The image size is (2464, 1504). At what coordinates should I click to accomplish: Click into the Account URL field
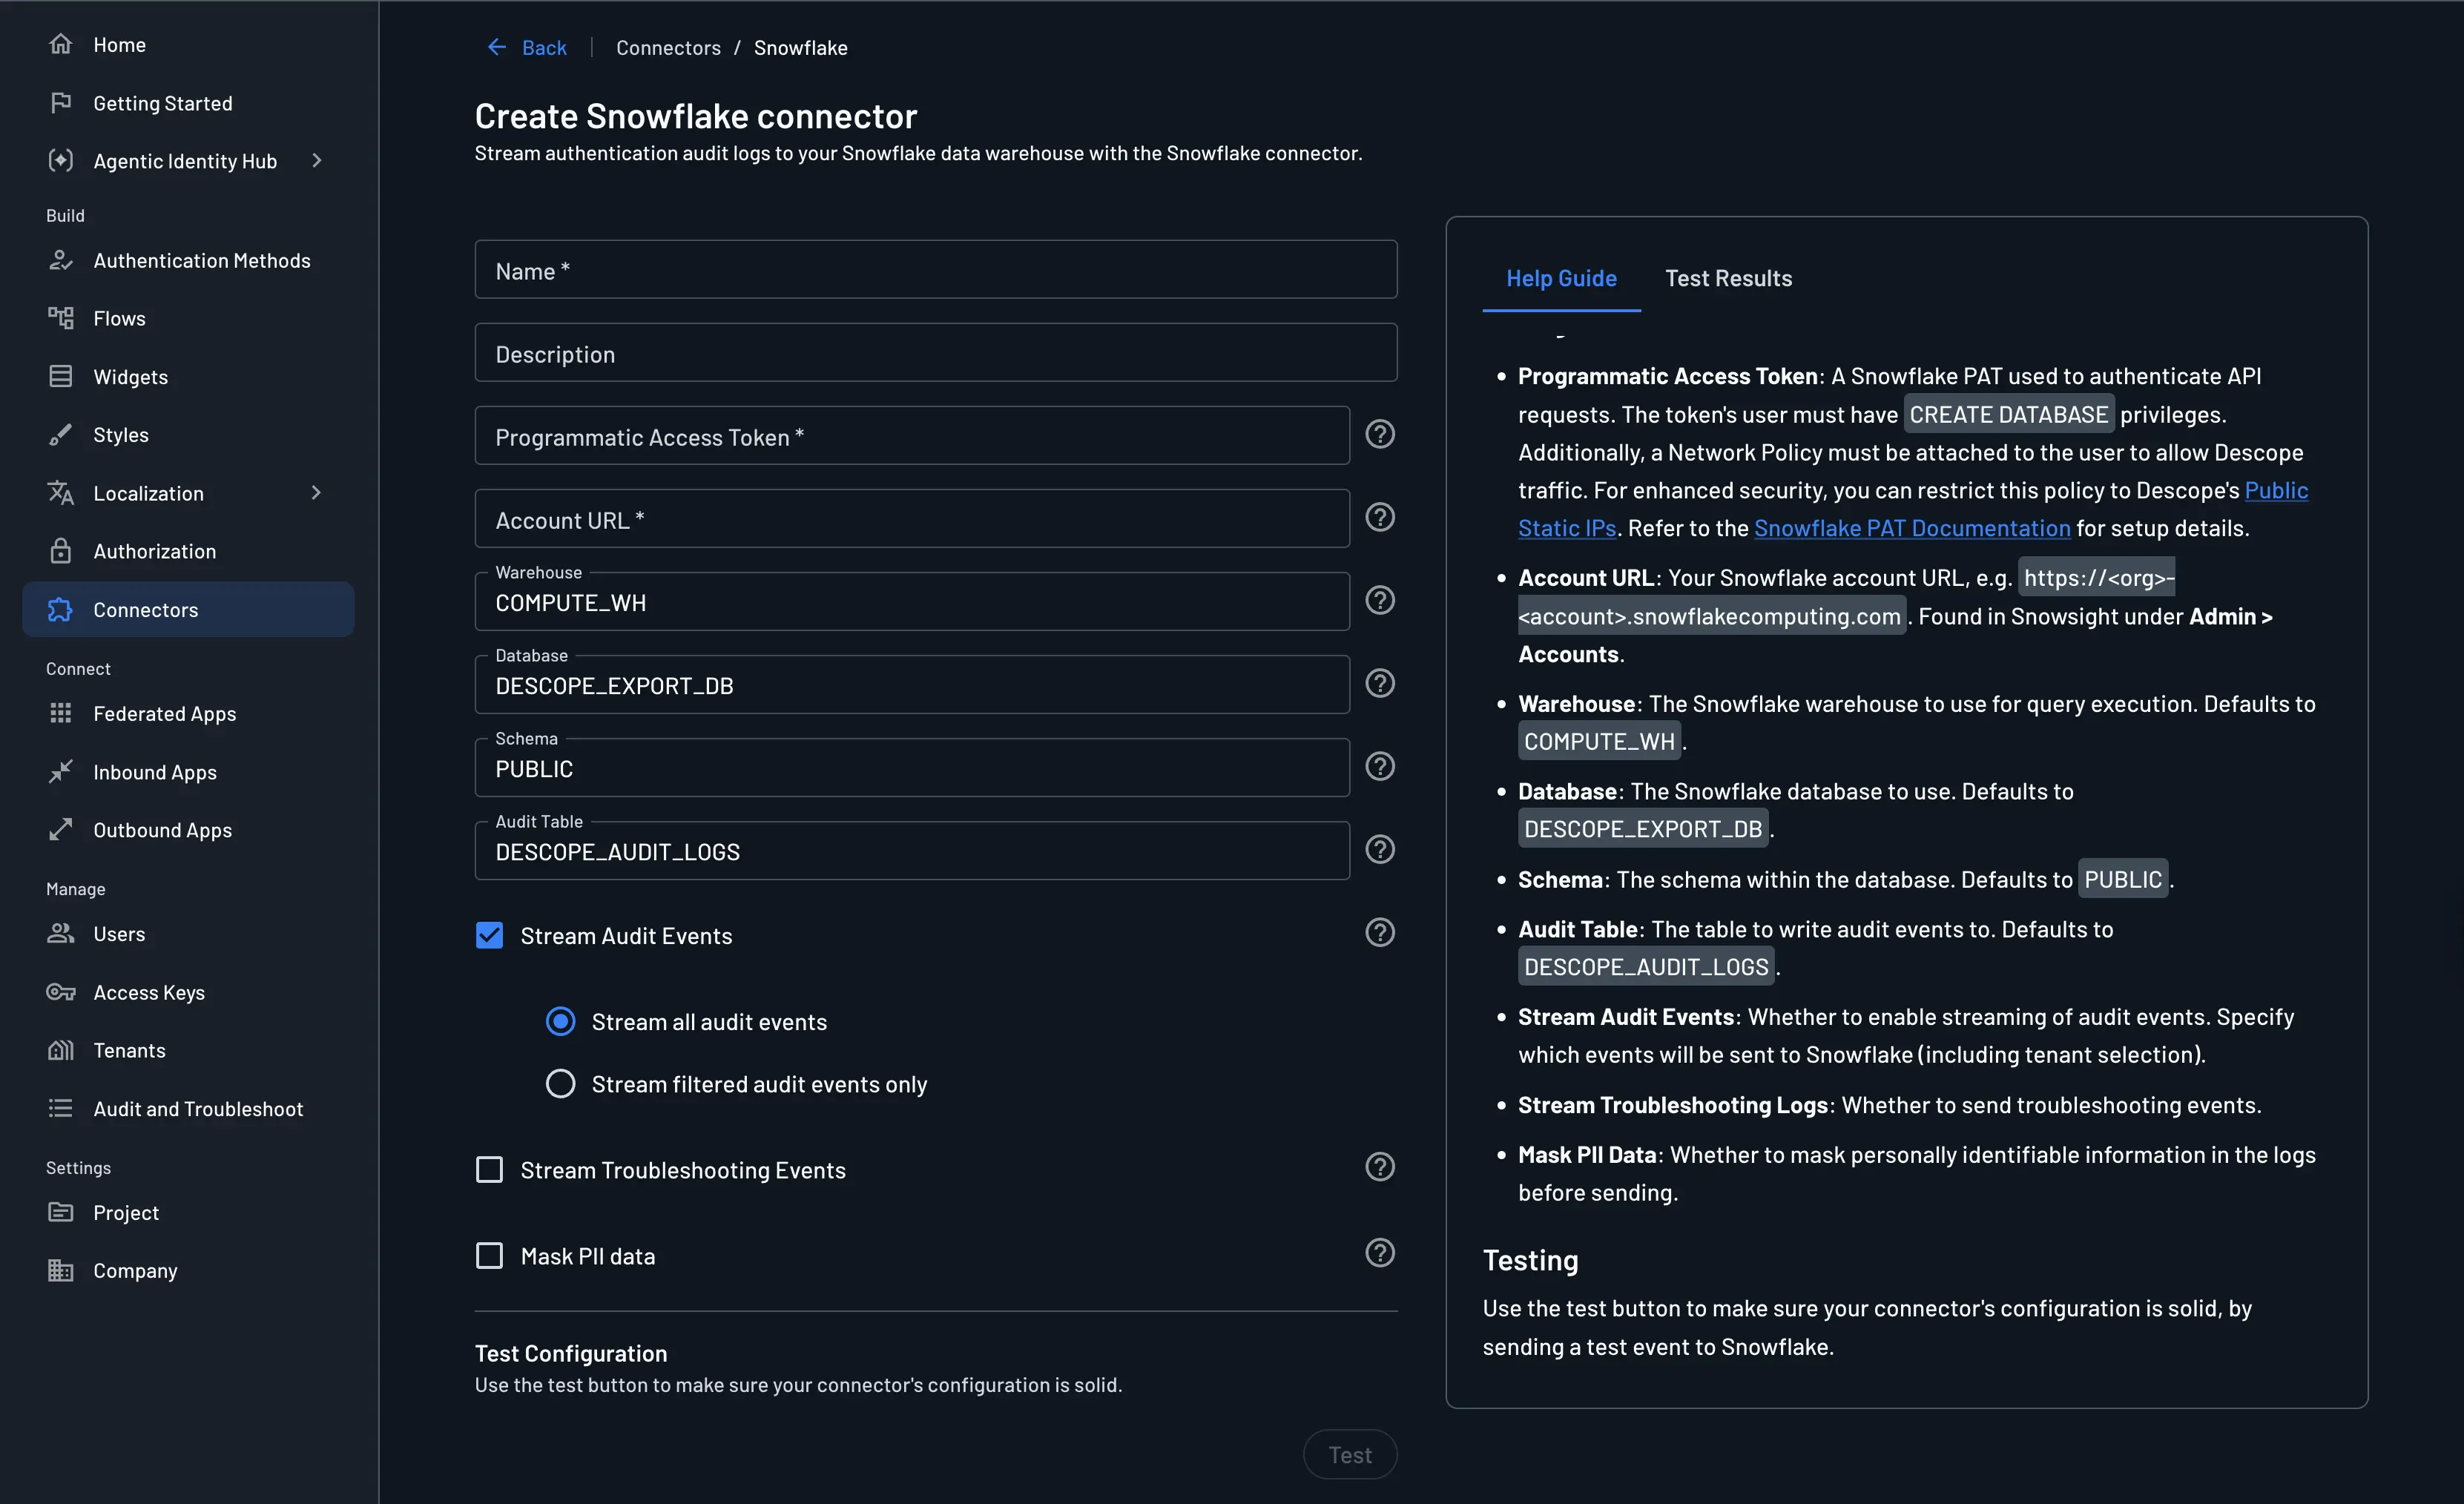[x=911, y=519]
